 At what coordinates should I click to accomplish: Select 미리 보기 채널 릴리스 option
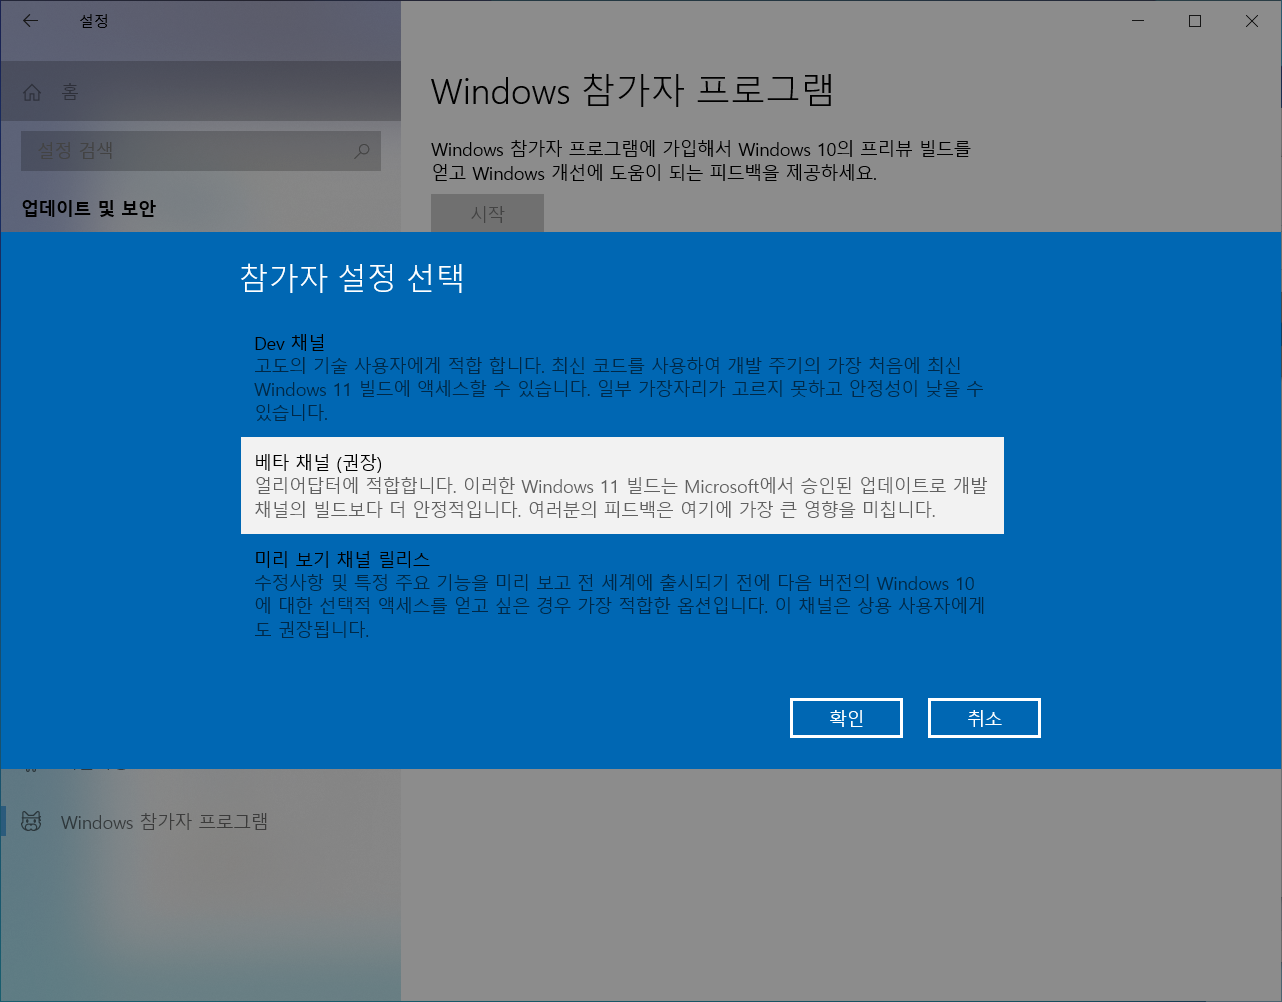[621, 594]
